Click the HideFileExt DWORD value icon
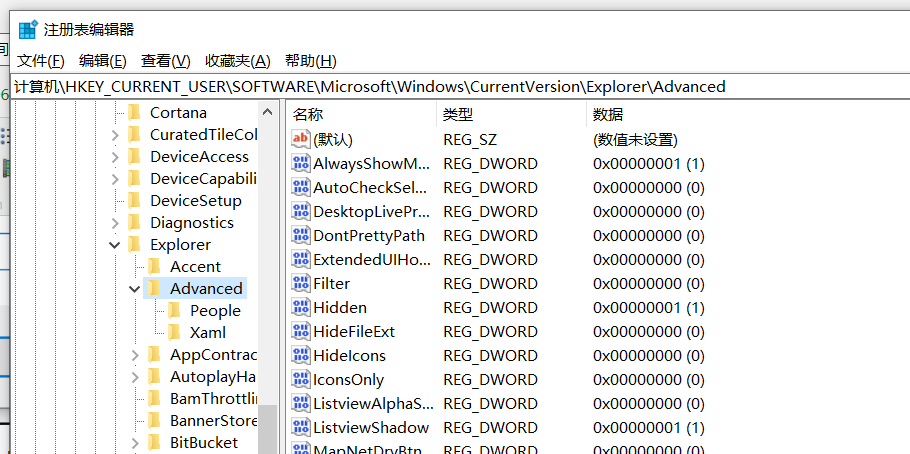 (x=301, y=332)
